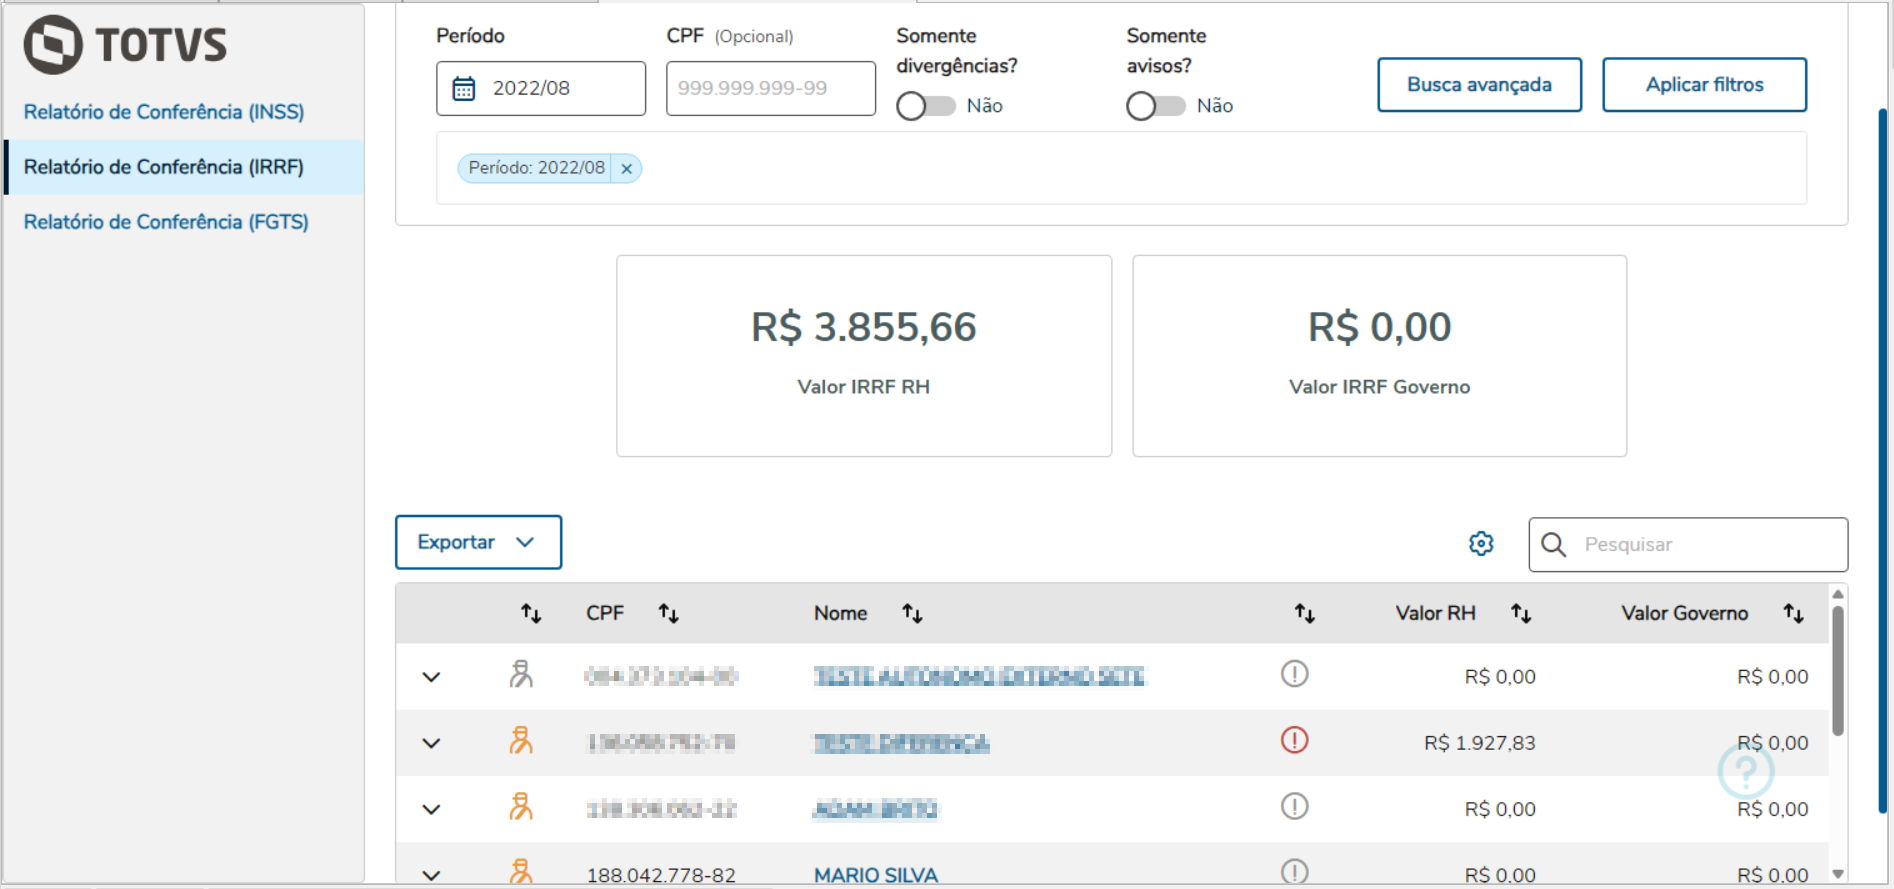
Task: Remove the Período: 2022/08 filter tag
Action: (x=627, y=168)
